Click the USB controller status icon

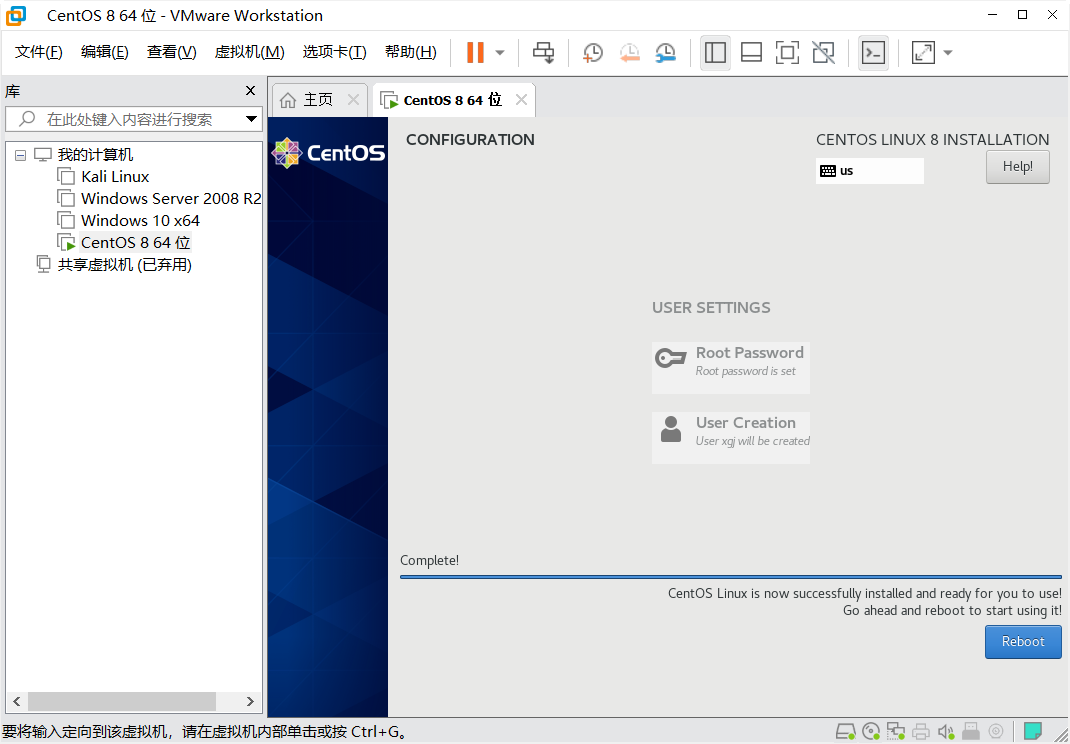pos(970,732)
